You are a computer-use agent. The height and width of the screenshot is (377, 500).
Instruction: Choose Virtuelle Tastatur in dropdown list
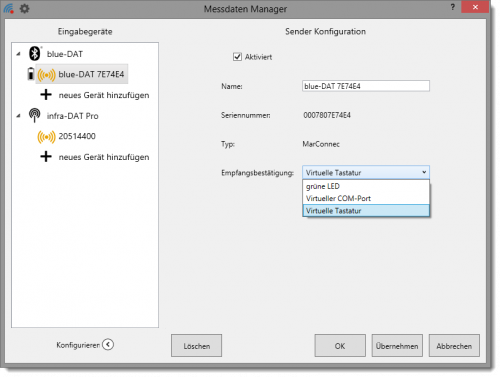coord(366,211)
